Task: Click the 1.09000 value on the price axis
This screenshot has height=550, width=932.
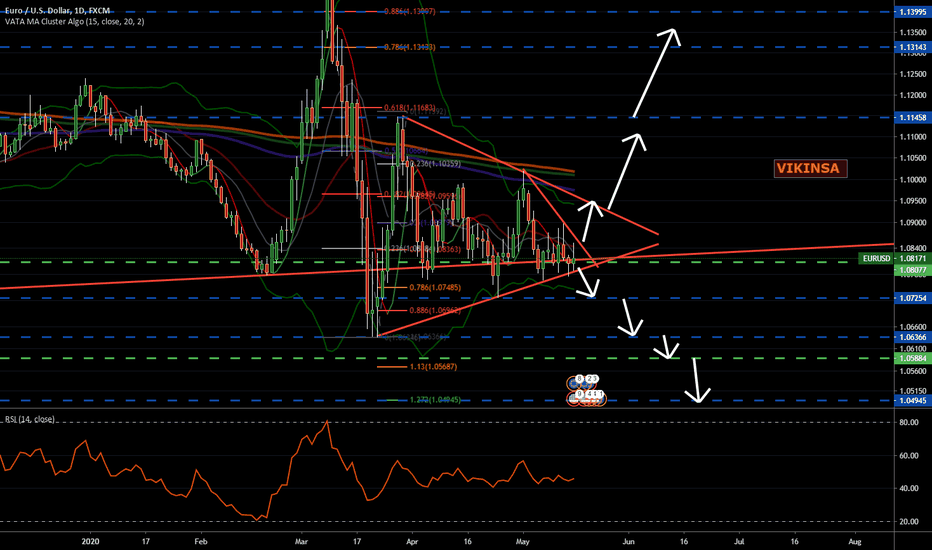Action: pos(912,223)
